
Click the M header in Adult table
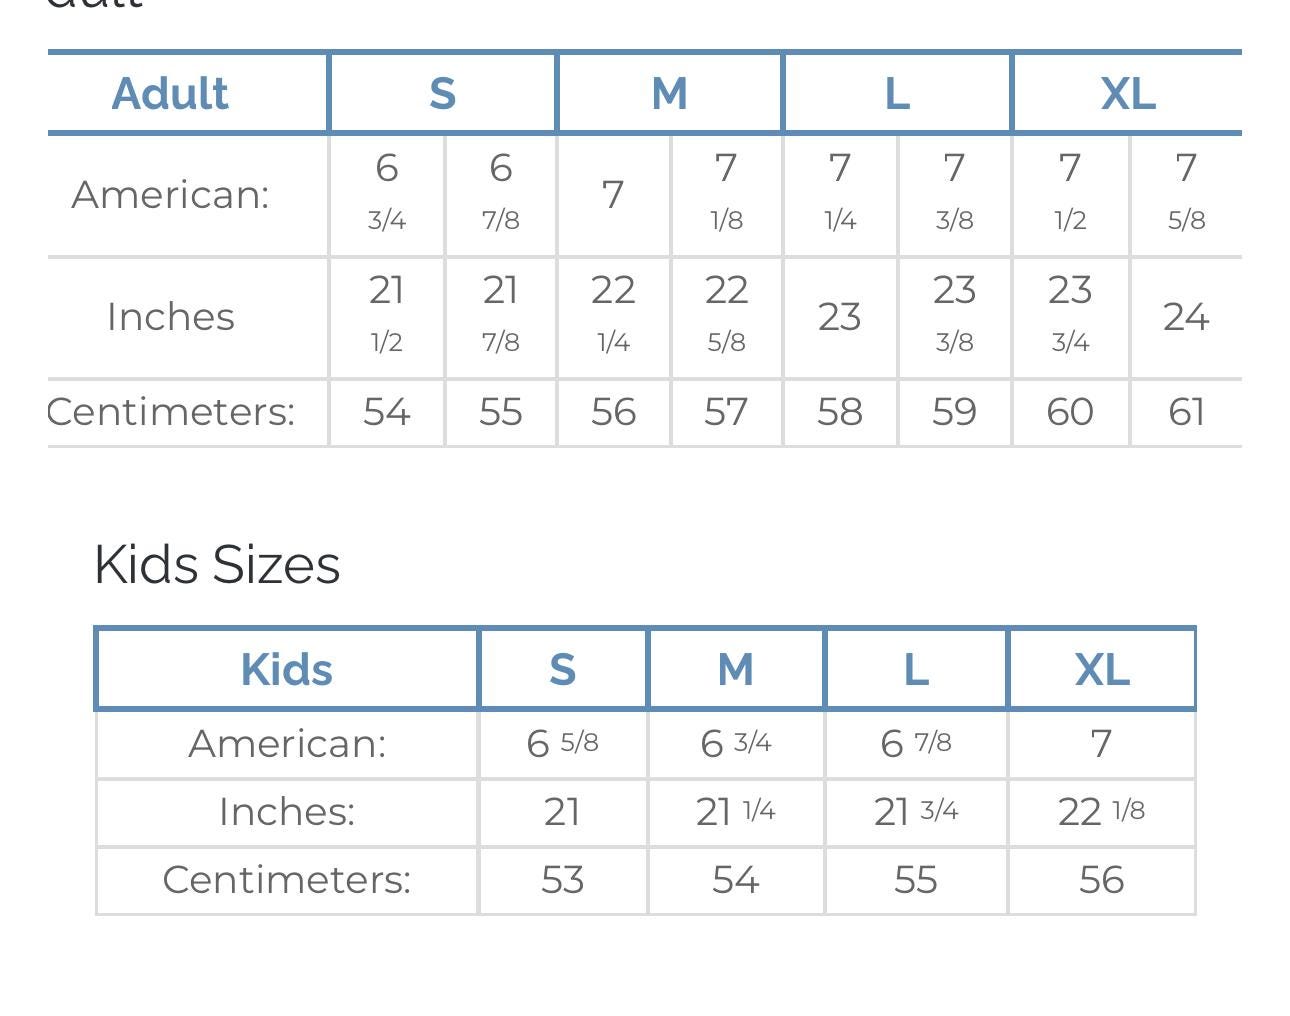pyautogui.click(x=669, y=93)
